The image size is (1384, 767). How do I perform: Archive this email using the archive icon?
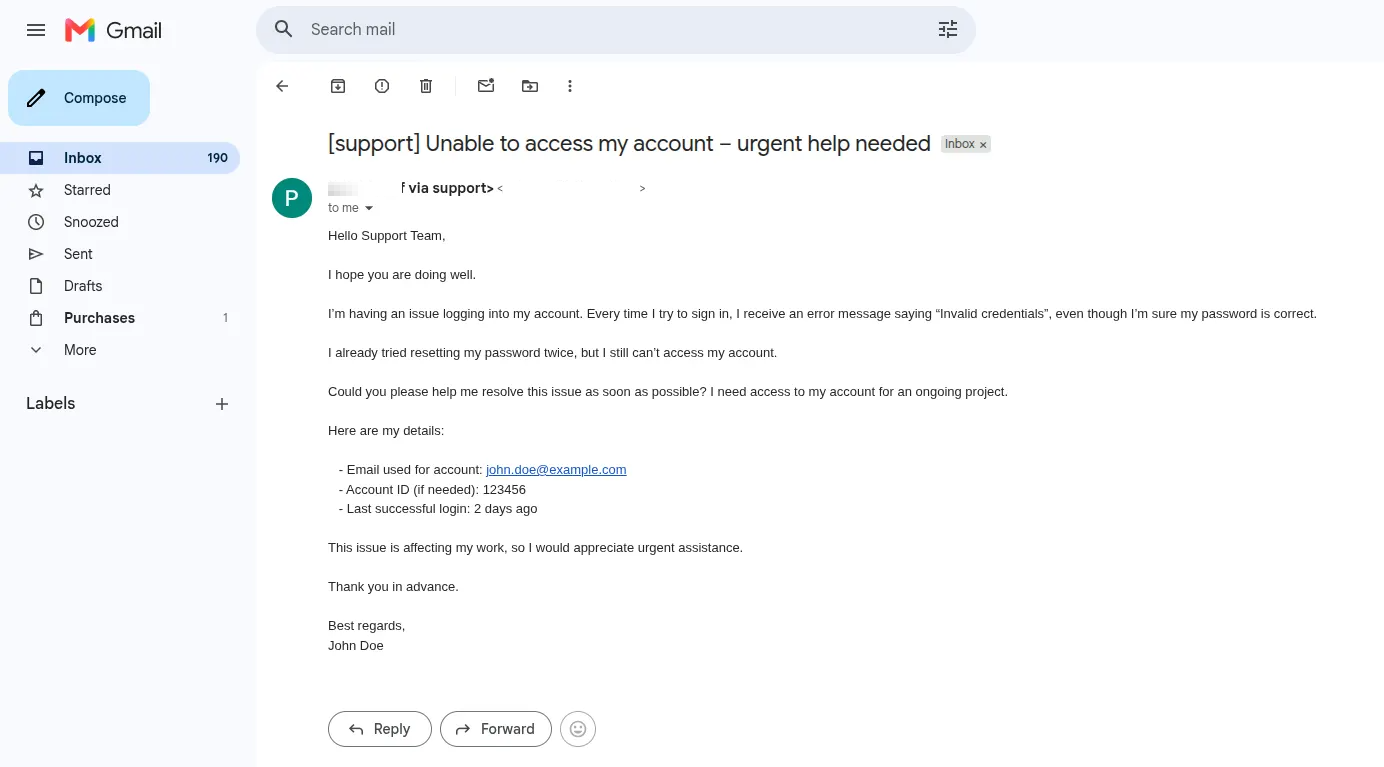338,86
